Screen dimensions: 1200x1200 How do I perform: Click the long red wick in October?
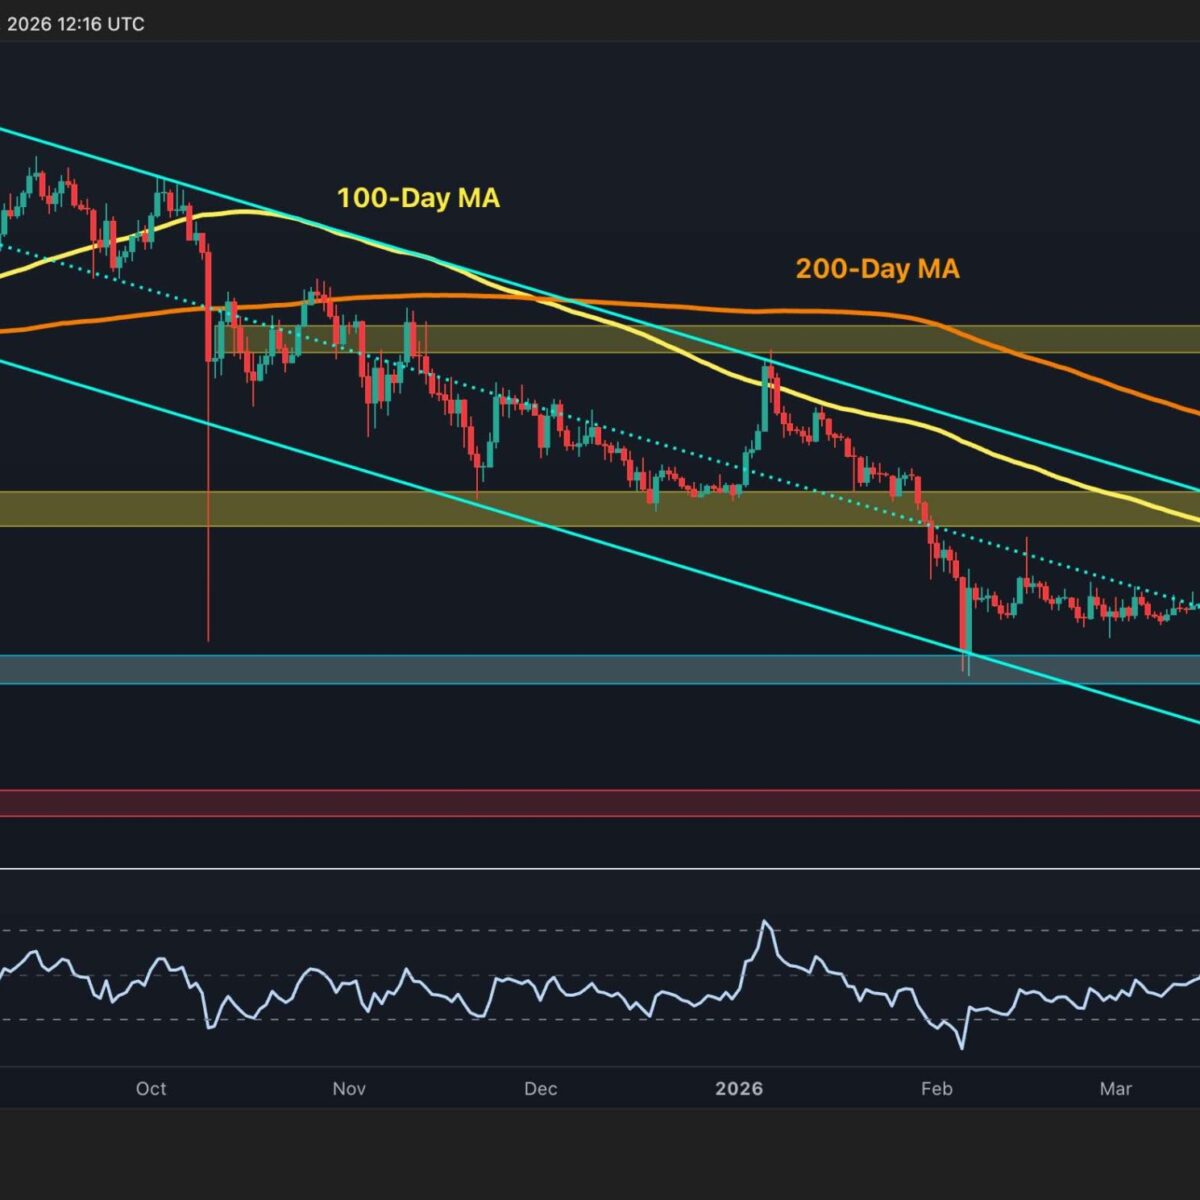point(208,500)
